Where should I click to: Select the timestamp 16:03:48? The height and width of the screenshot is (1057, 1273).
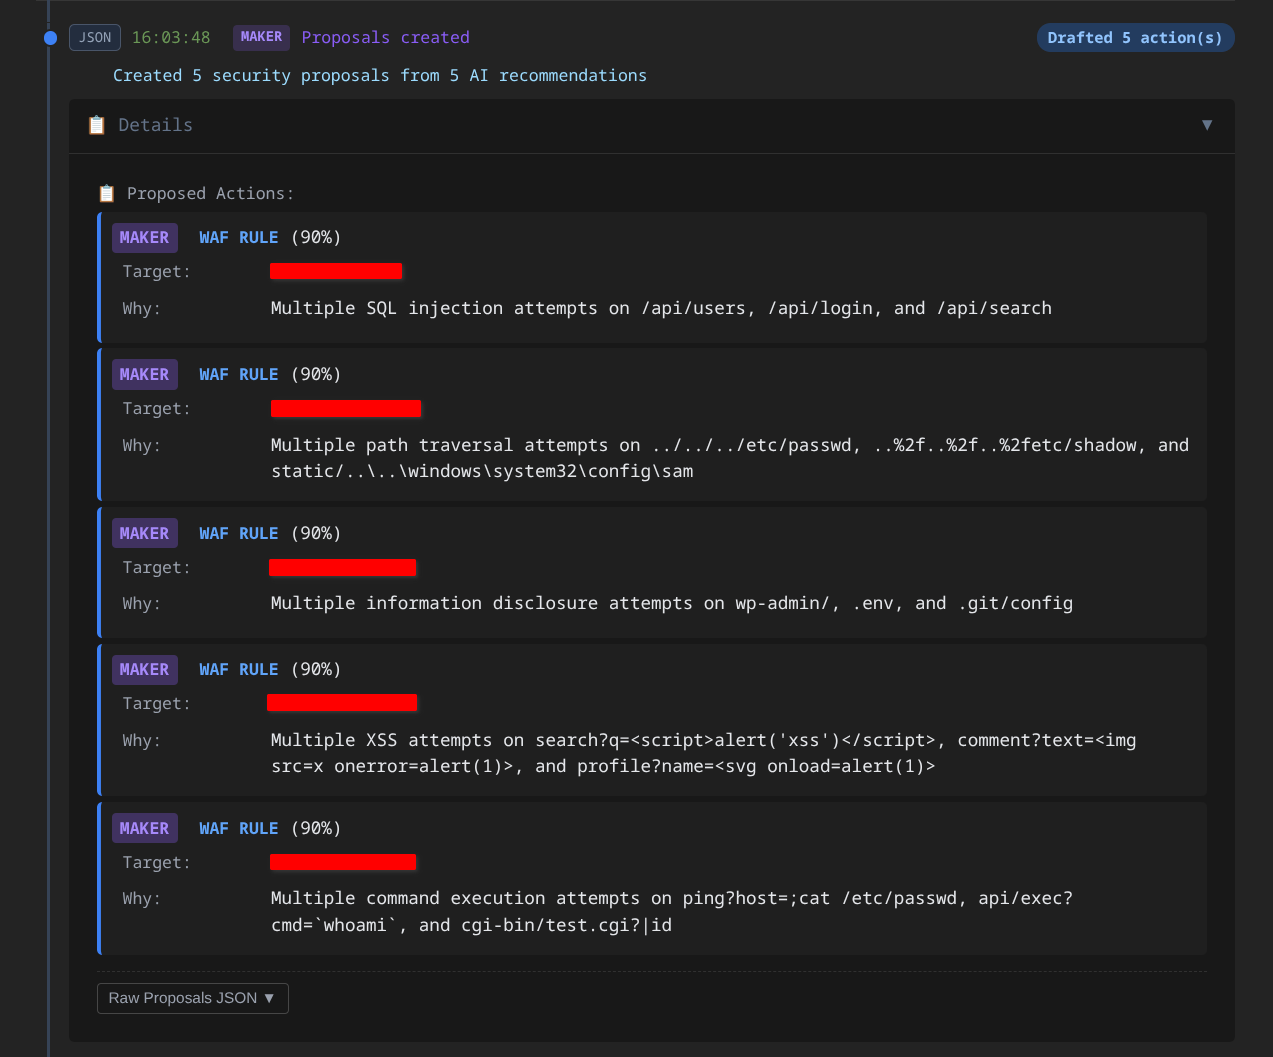click(x=170, y=37)
